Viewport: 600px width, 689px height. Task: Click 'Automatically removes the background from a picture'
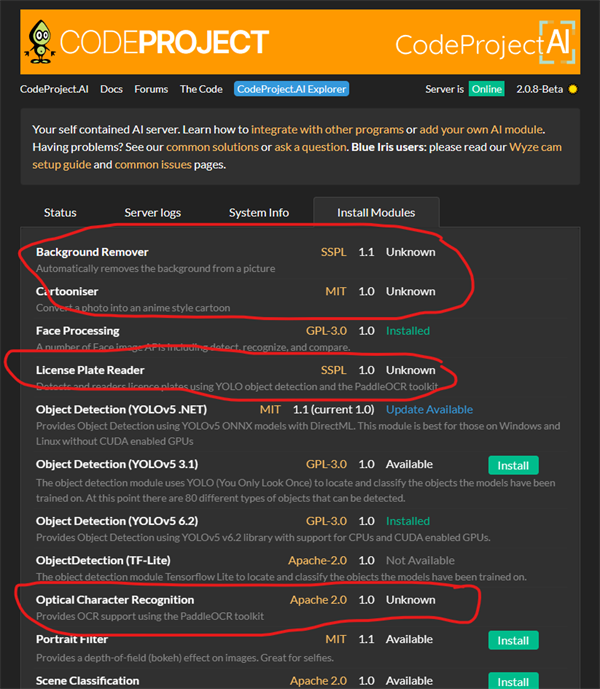coord(156,268)
